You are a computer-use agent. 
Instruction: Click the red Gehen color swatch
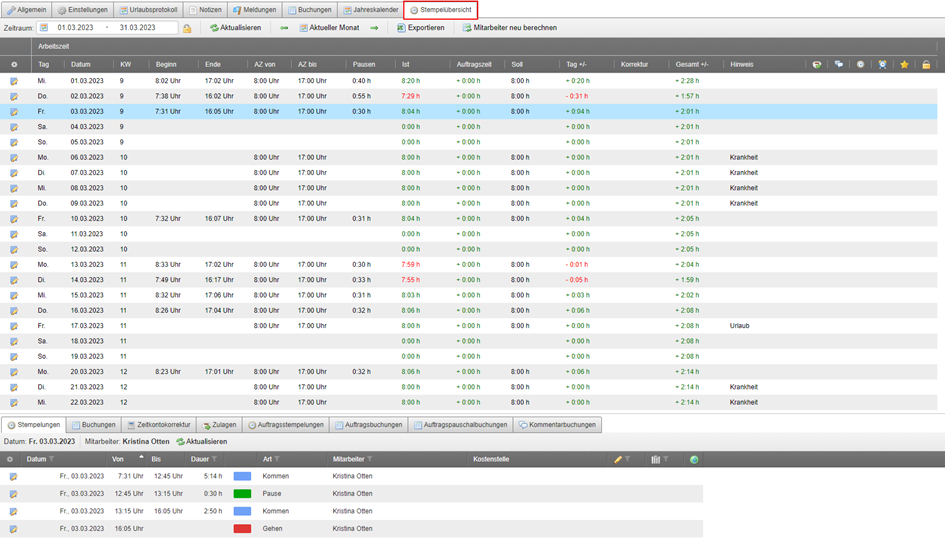[x=243, y=528]
